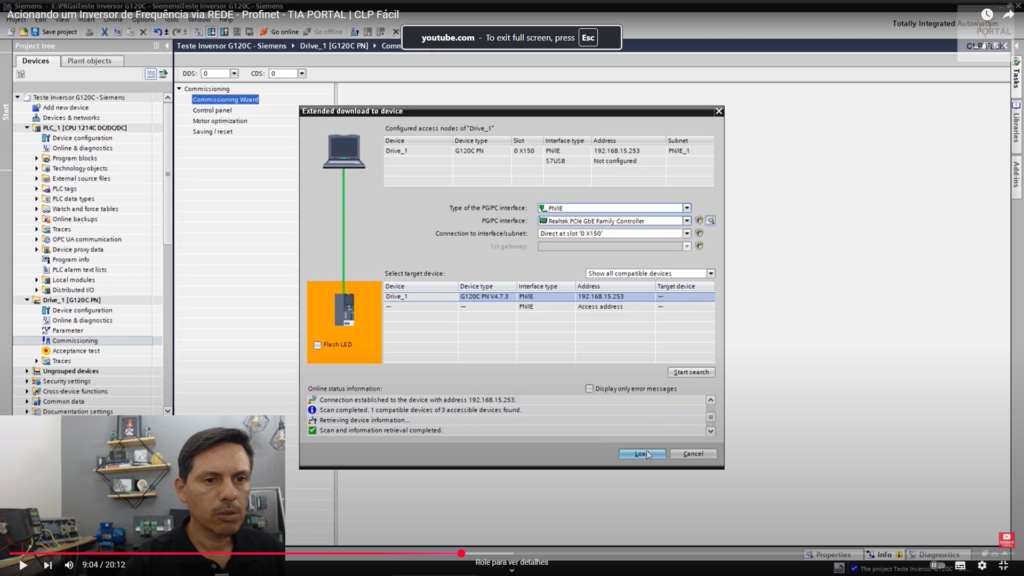Viewport: 1024px width, 576px height.
Task: Click the online status scroll-up arrow
Action: tap(711, 400)
